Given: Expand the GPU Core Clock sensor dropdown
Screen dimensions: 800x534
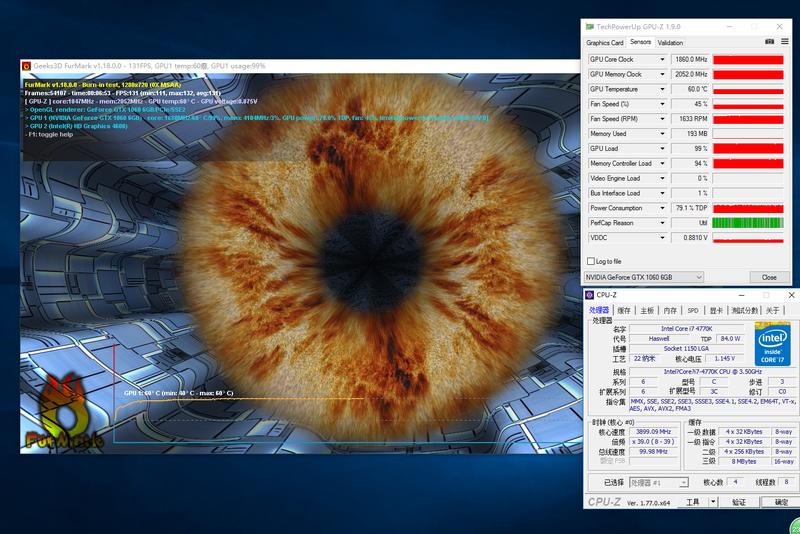Looking at the screenshot, I should [661, 60].
